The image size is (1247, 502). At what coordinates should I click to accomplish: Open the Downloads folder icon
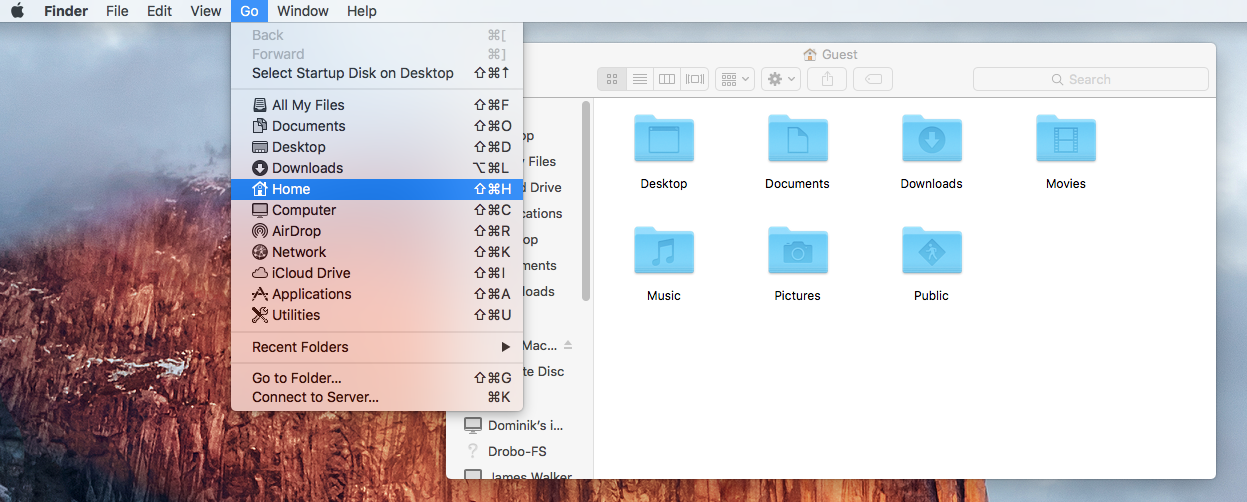(x=931, y=140)
